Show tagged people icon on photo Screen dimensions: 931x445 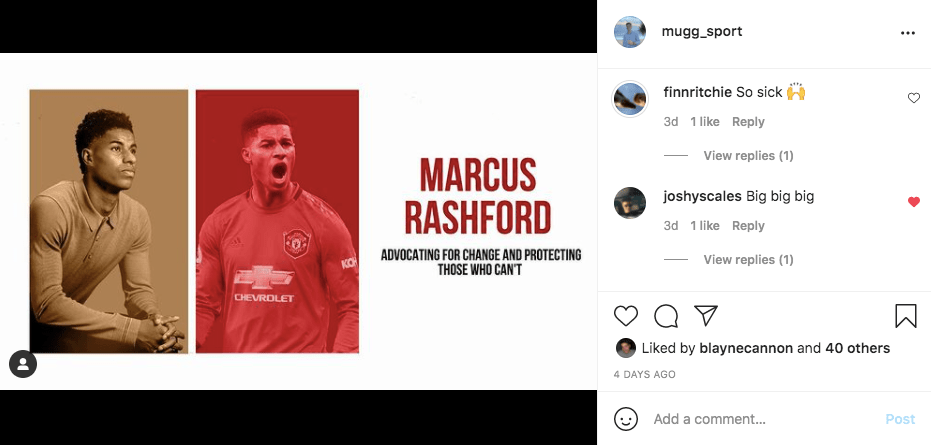tap(23, 364)
